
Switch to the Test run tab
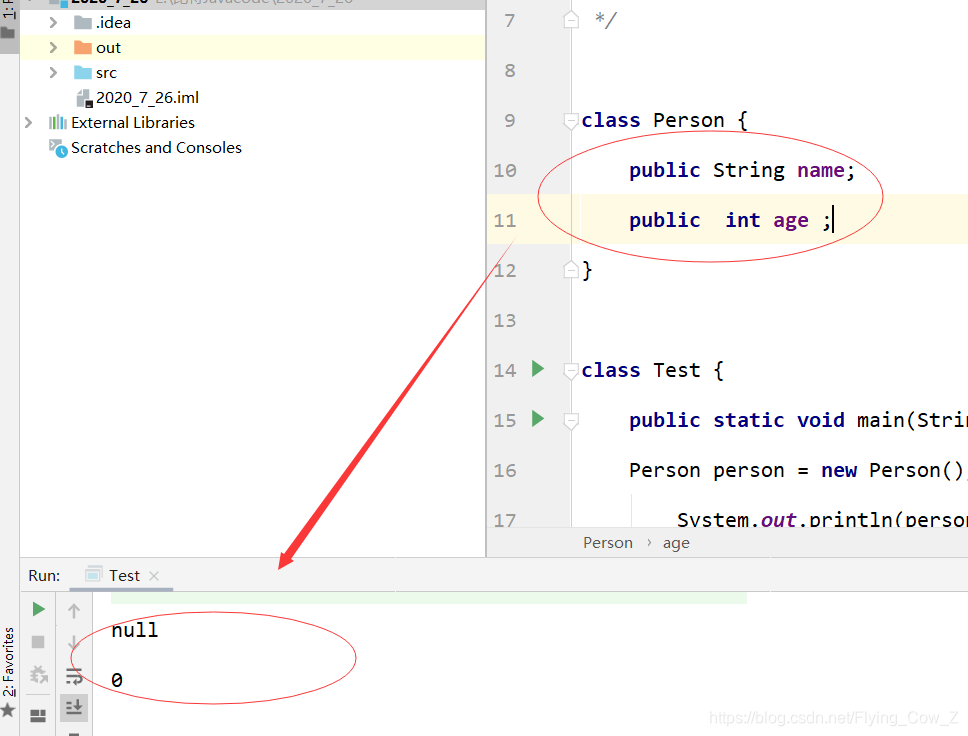(x=123, y=575)
